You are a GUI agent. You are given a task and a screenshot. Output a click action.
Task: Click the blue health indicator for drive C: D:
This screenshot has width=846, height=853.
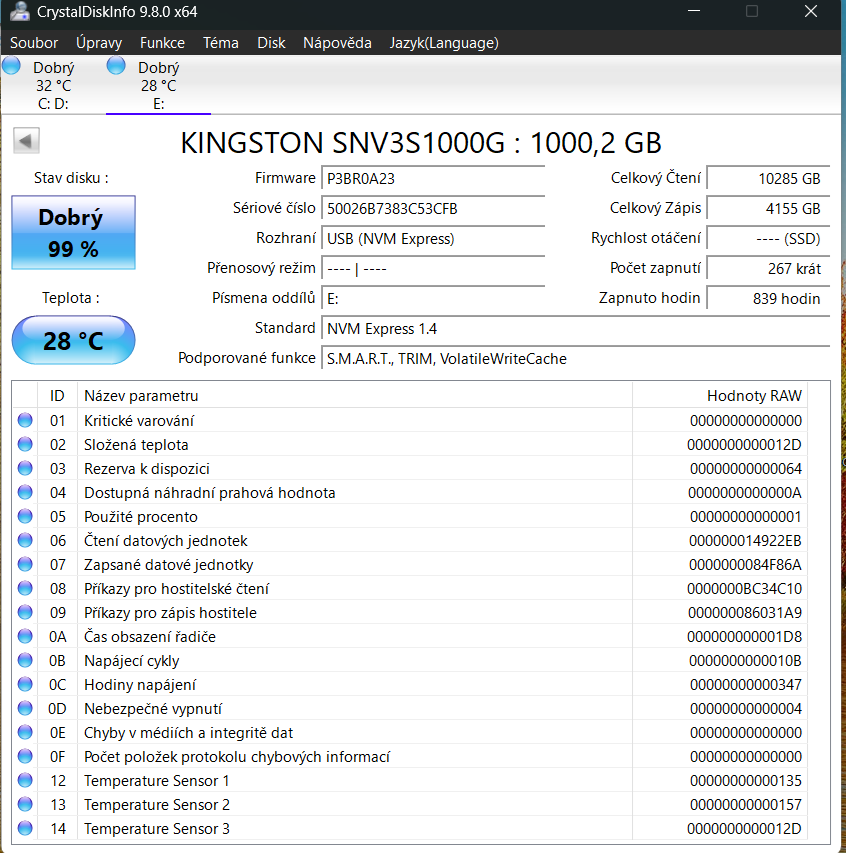10,64
